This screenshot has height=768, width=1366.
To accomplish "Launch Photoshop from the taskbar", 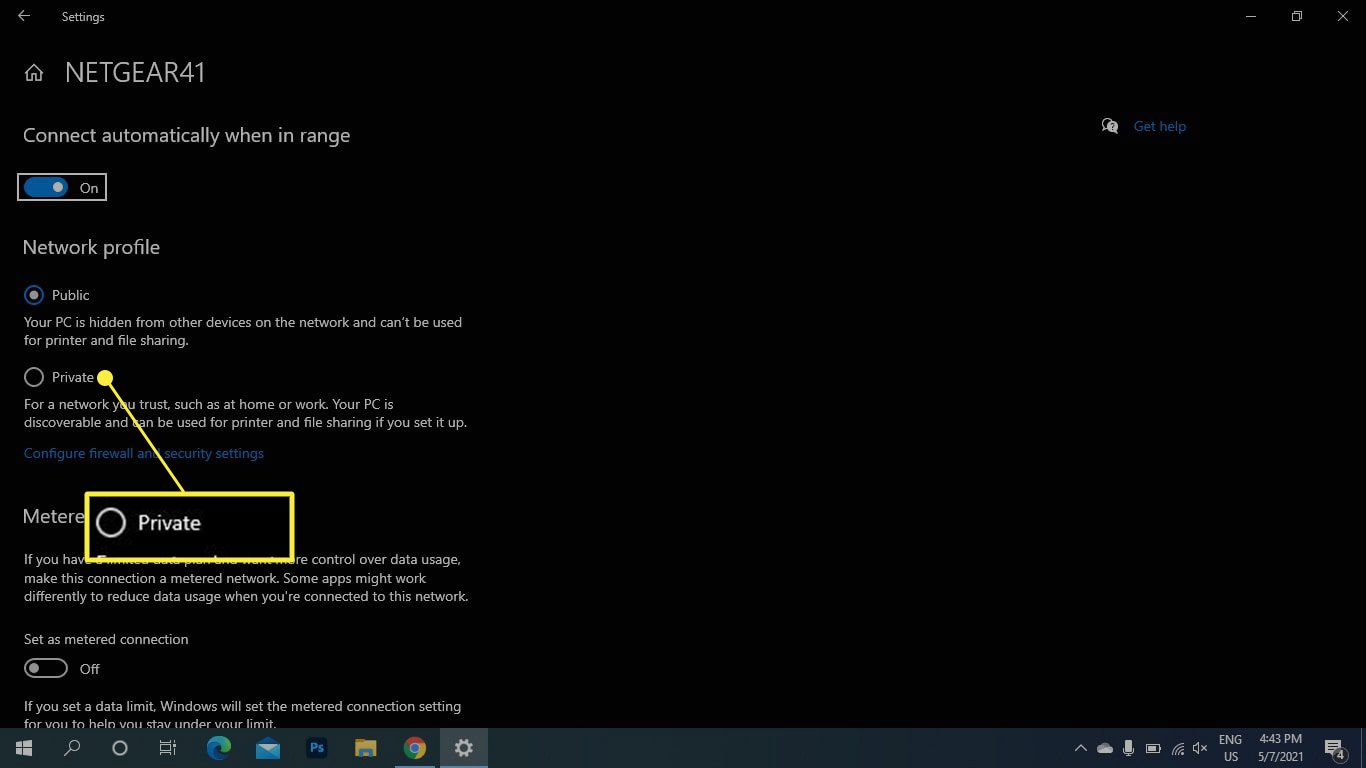I will 316,748.
